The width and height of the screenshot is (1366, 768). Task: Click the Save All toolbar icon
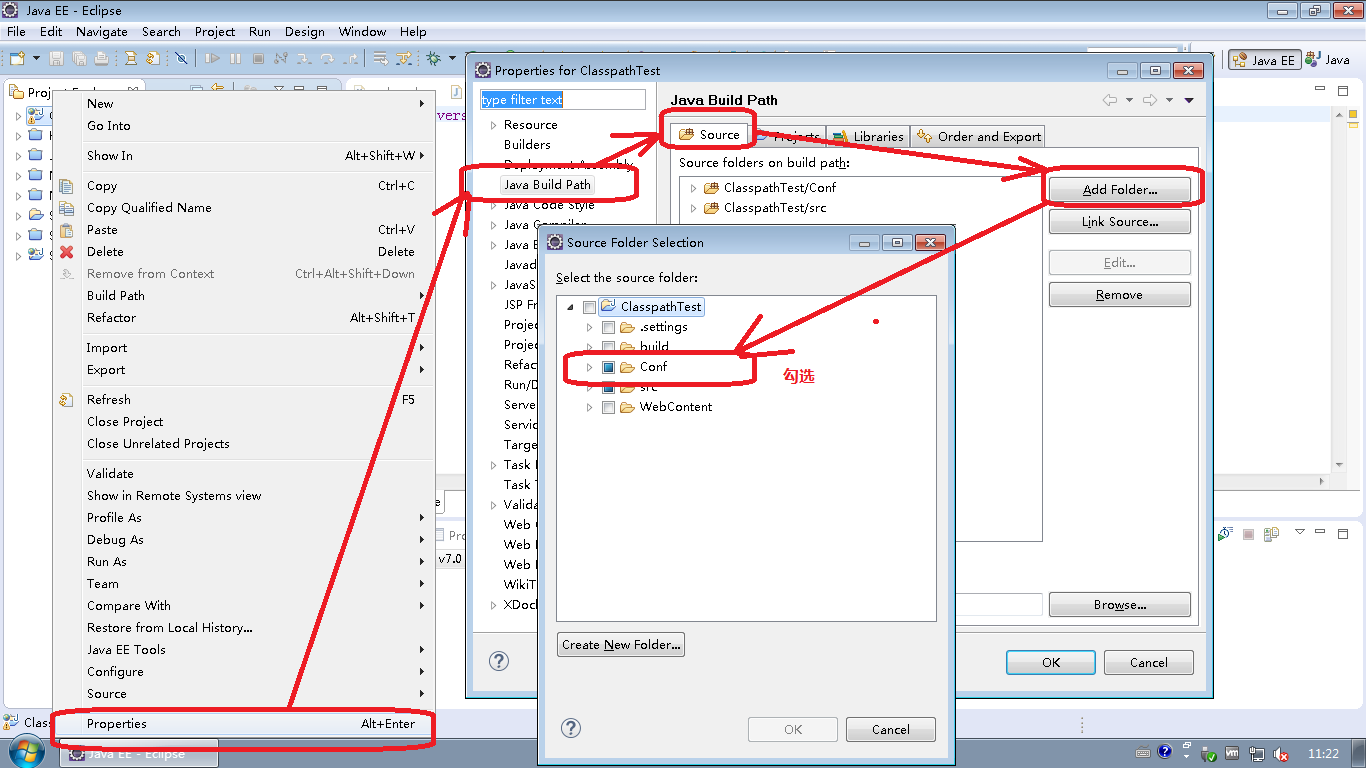coord(77,58)
